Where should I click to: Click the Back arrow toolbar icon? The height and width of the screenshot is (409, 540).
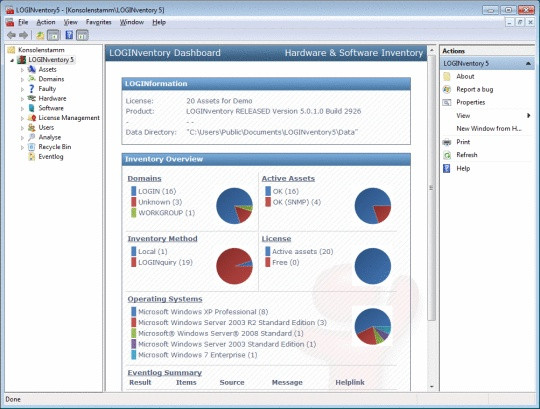(11, 35)
